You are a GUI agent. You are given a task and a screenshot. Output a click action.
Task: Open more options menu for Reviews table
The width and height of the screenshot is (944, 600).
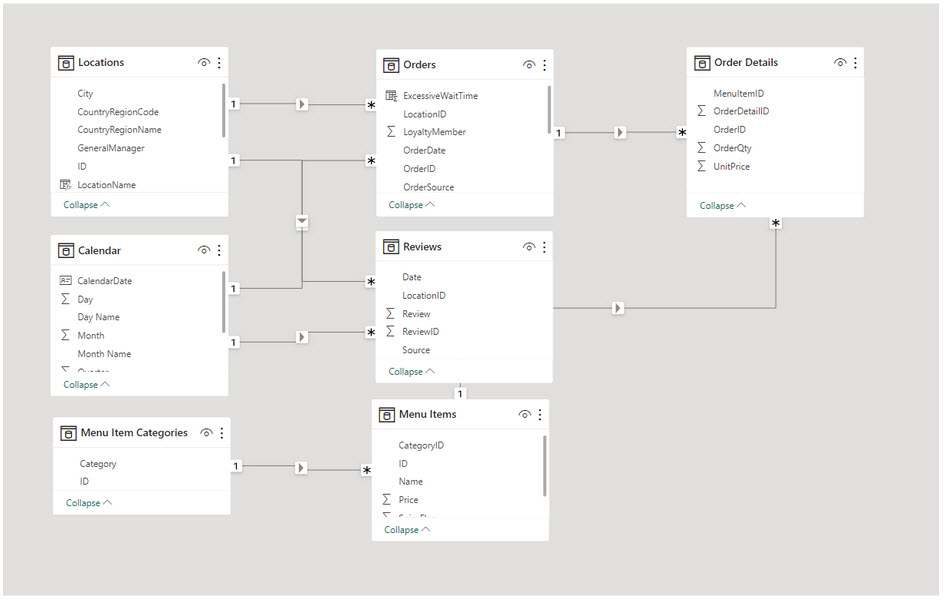point(544,247)
